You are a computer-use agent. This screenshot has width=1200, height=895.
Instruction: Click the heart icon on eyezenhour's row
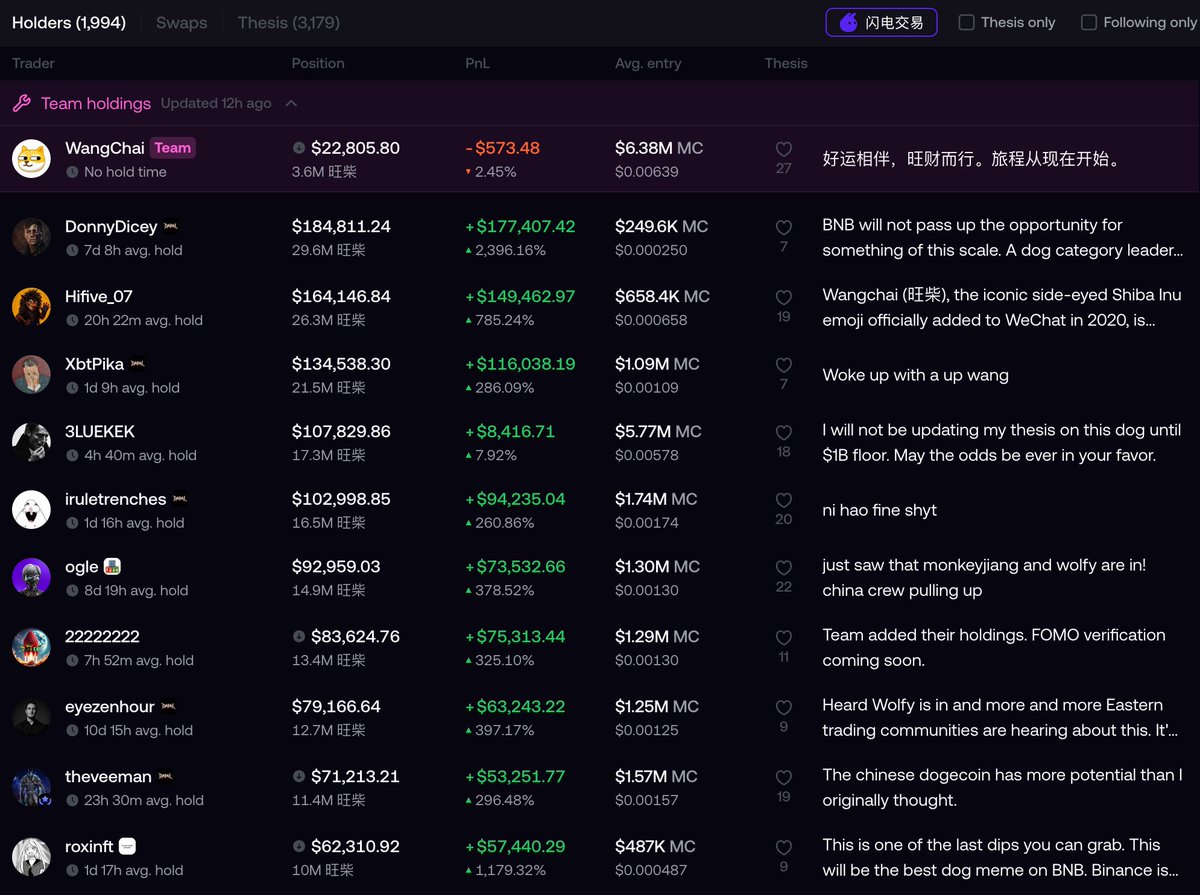pyautogui.click(x=784, y=708)
